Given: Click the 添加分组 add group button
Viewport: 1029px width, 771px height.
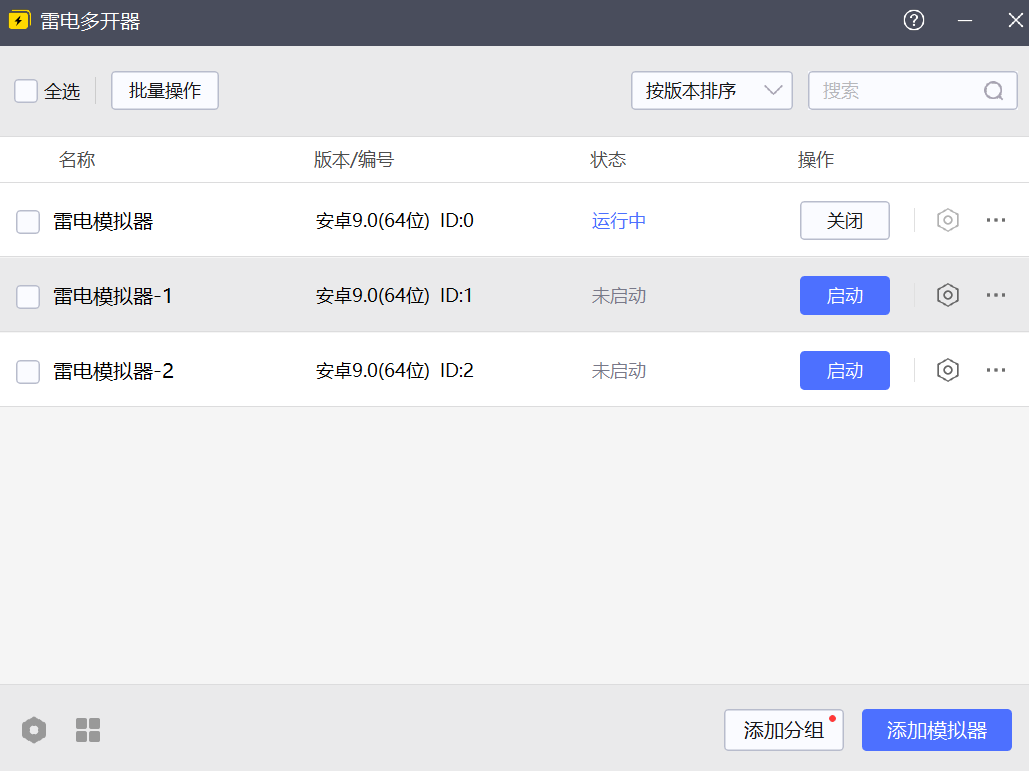Looking at the screenshot, I should click(784, 730).
